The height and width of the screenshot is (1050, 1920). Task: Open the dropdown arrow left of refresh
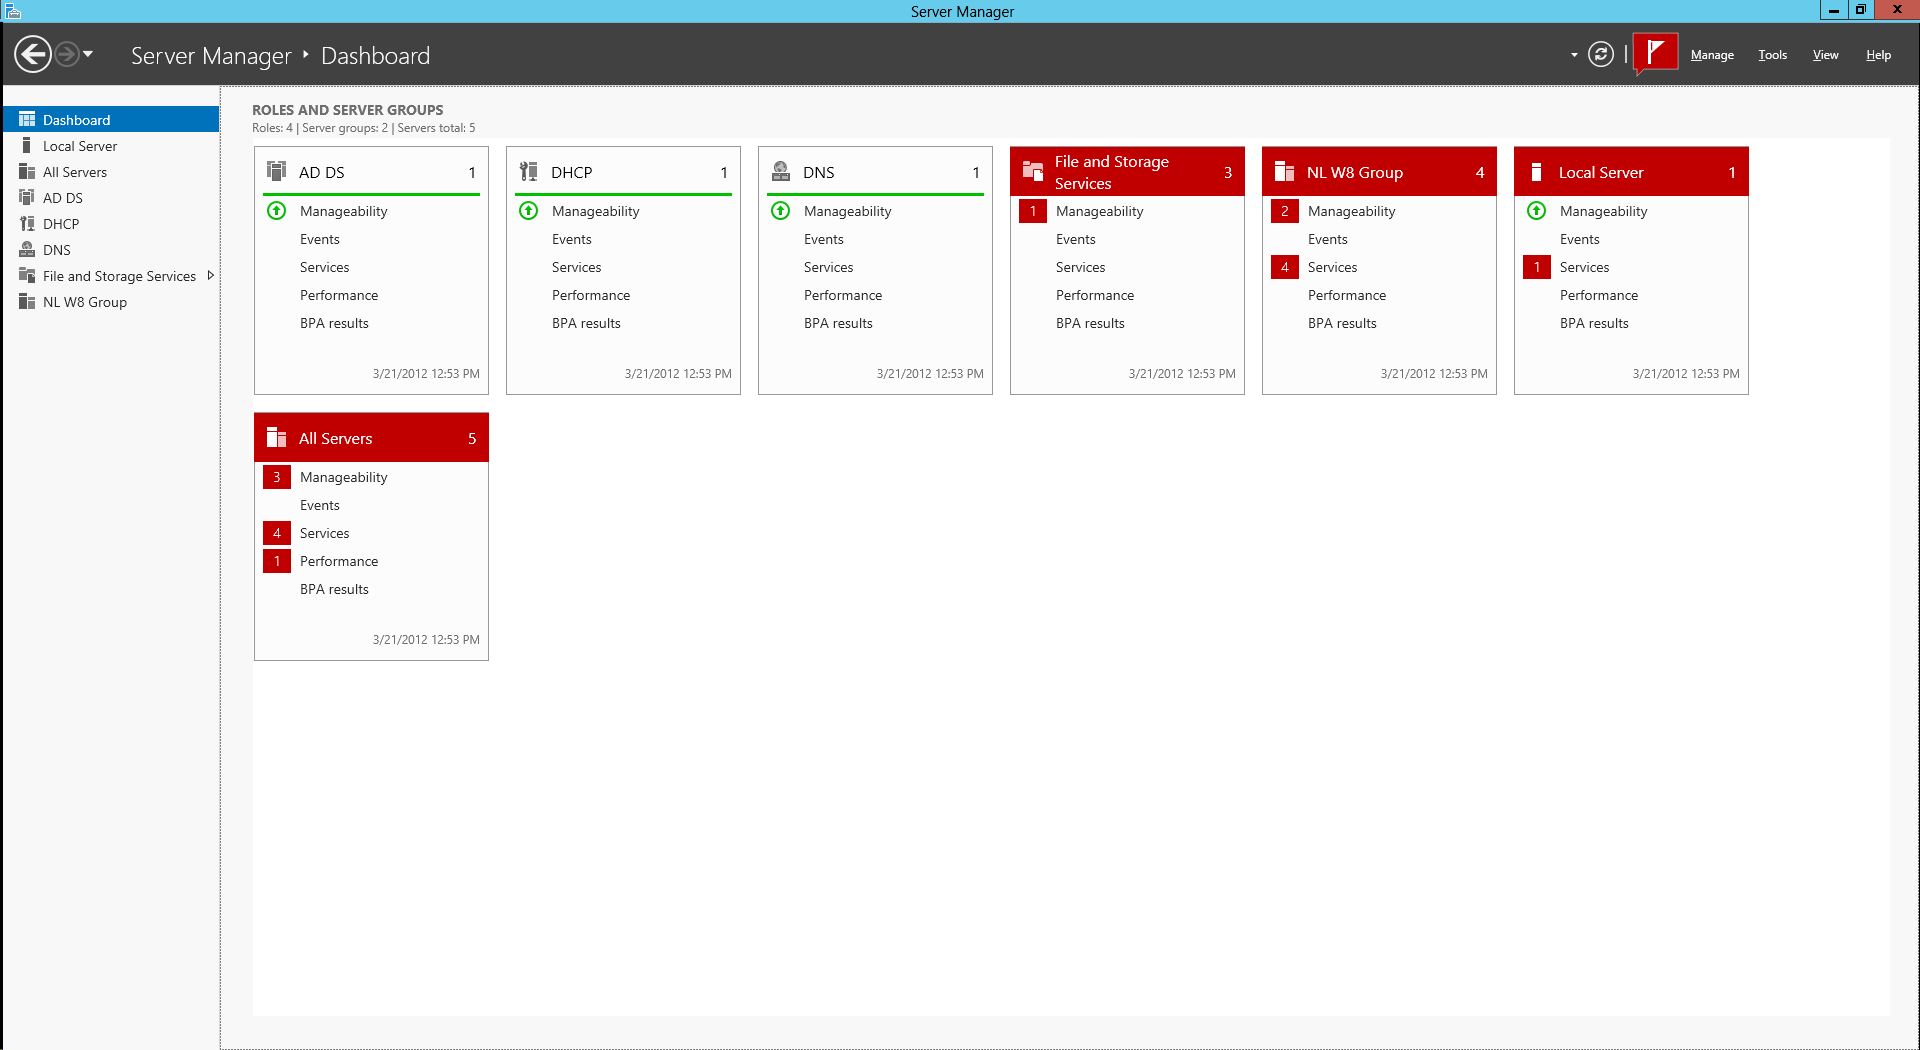1574,55
